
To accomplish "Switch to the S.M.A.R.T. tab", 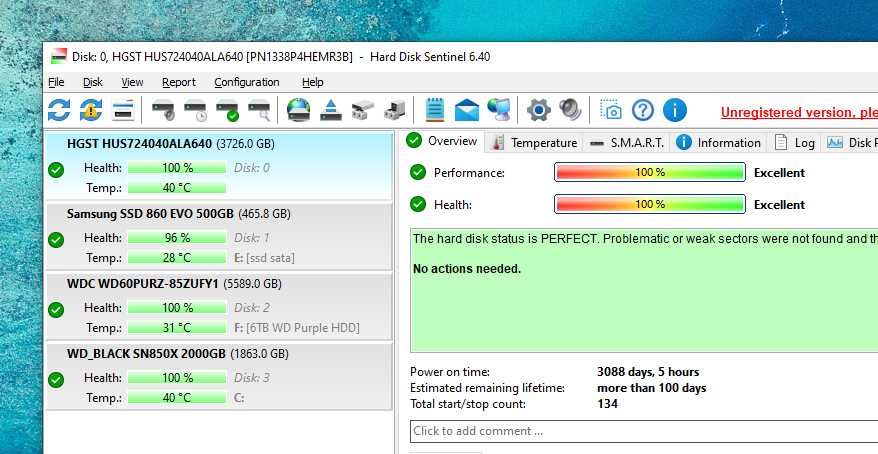I will 627,143.
